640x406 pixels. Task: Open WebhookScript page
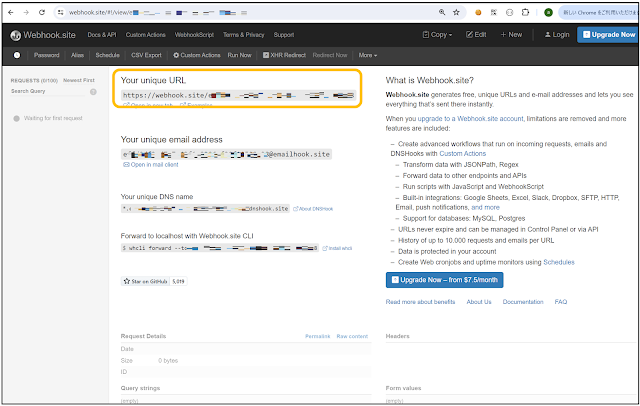[194, 35]
